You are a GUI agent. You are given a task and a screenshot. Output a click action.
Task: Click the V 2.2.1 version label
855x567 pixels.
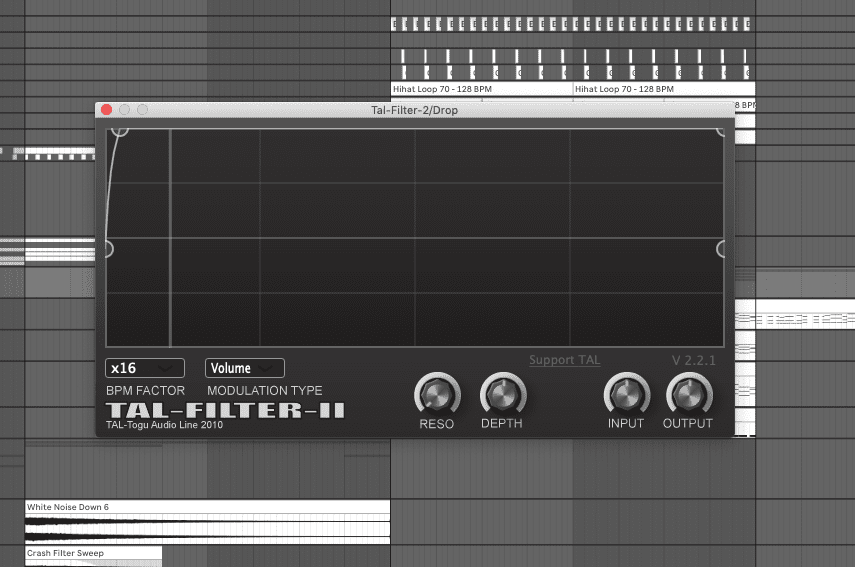(693, 360)
